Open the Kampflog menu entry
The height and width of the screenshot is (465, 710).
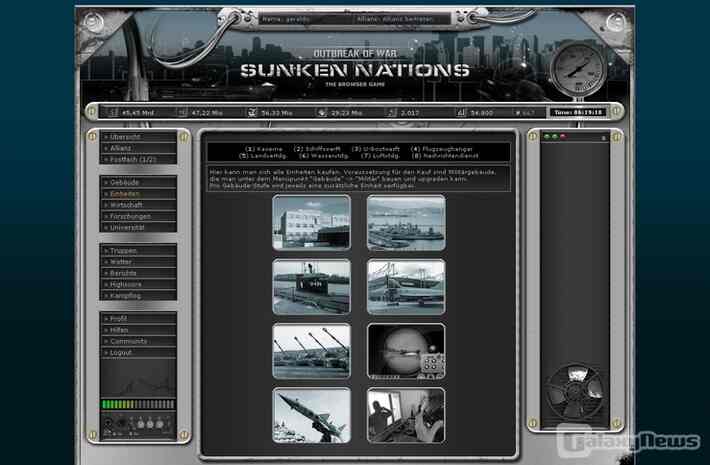point(138,296)
